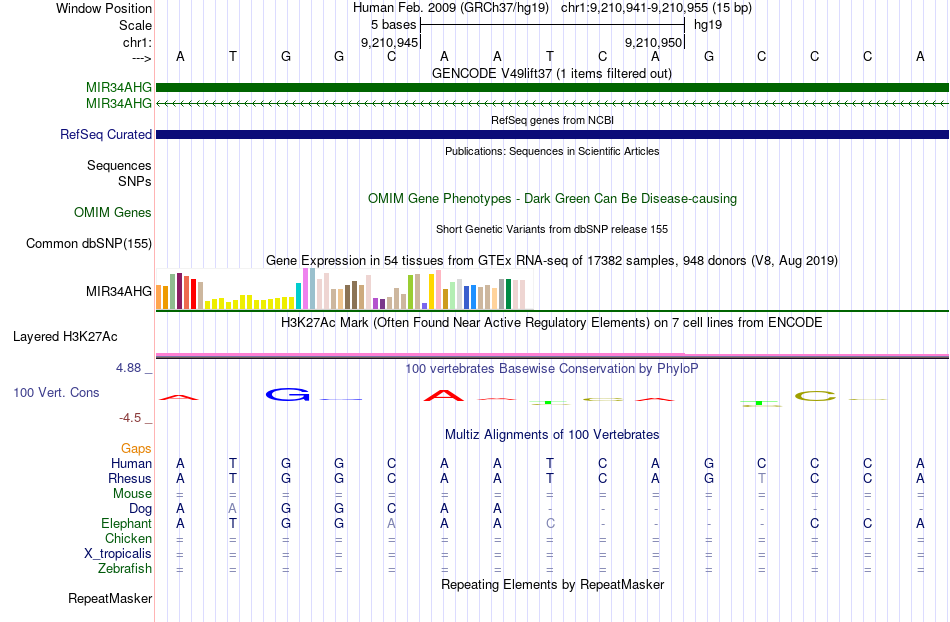Screen dimensions: 950x622
Task: Click the MIR34AHG label beside the solid green bar
Action: [x=119, y=87]
